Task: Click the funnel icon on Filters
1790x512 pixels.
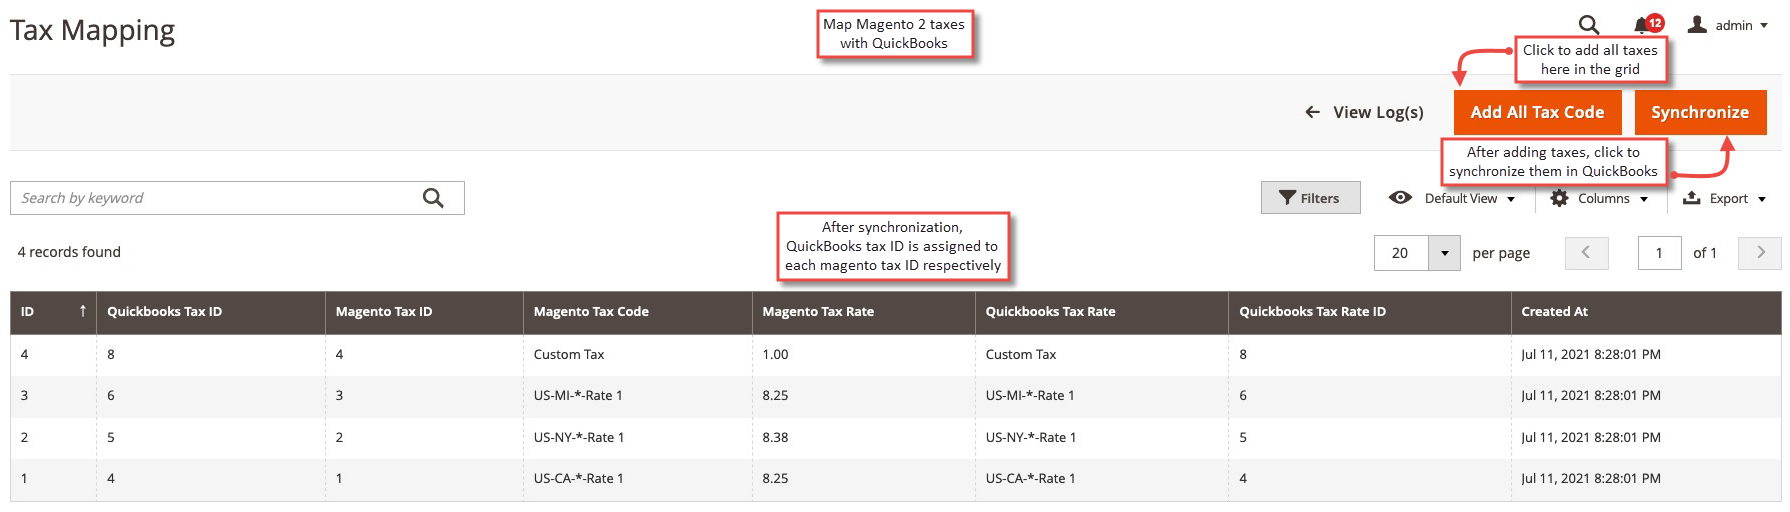Action: click(x=1288, y=198)
